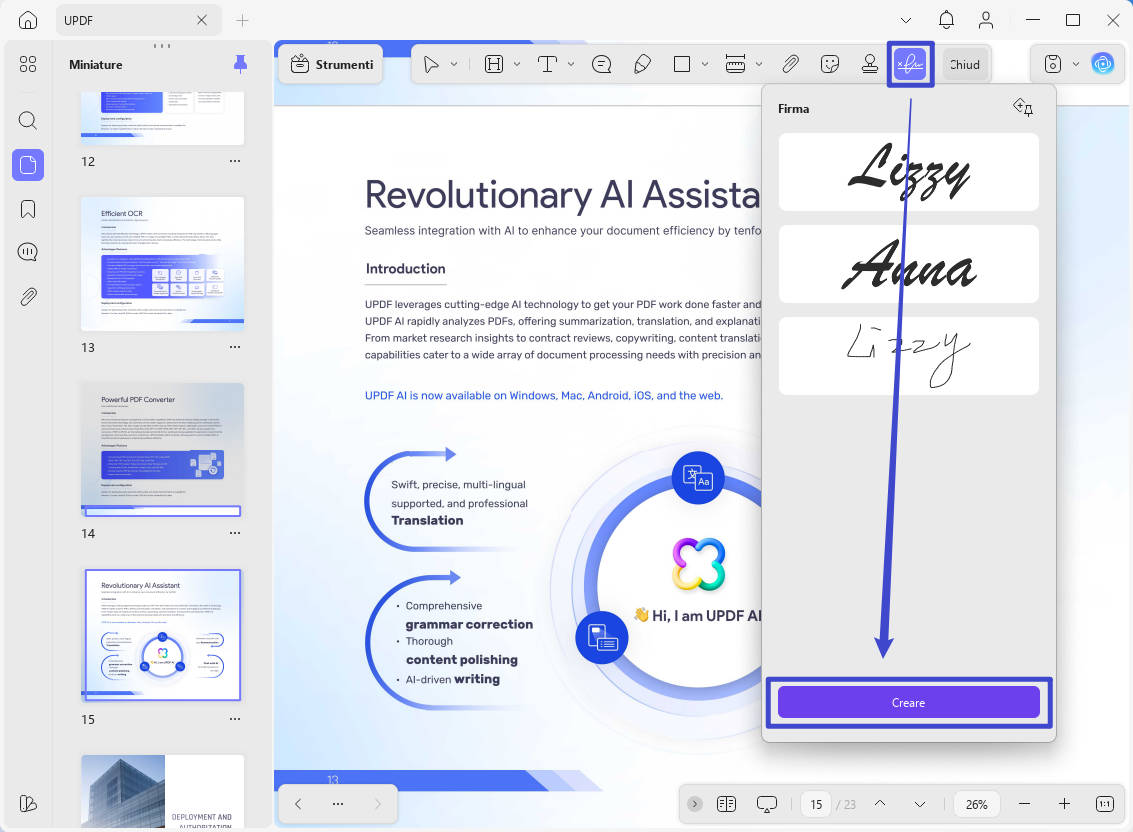Select page 13 thumbnail Efficient OCR

163,264
